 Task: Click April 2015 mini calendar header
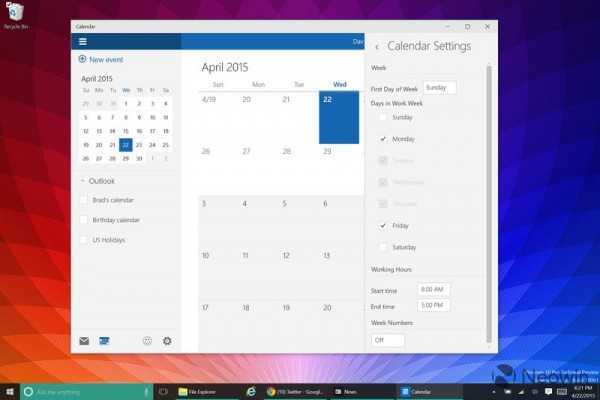pyautogui.click(x=97, y=78)
